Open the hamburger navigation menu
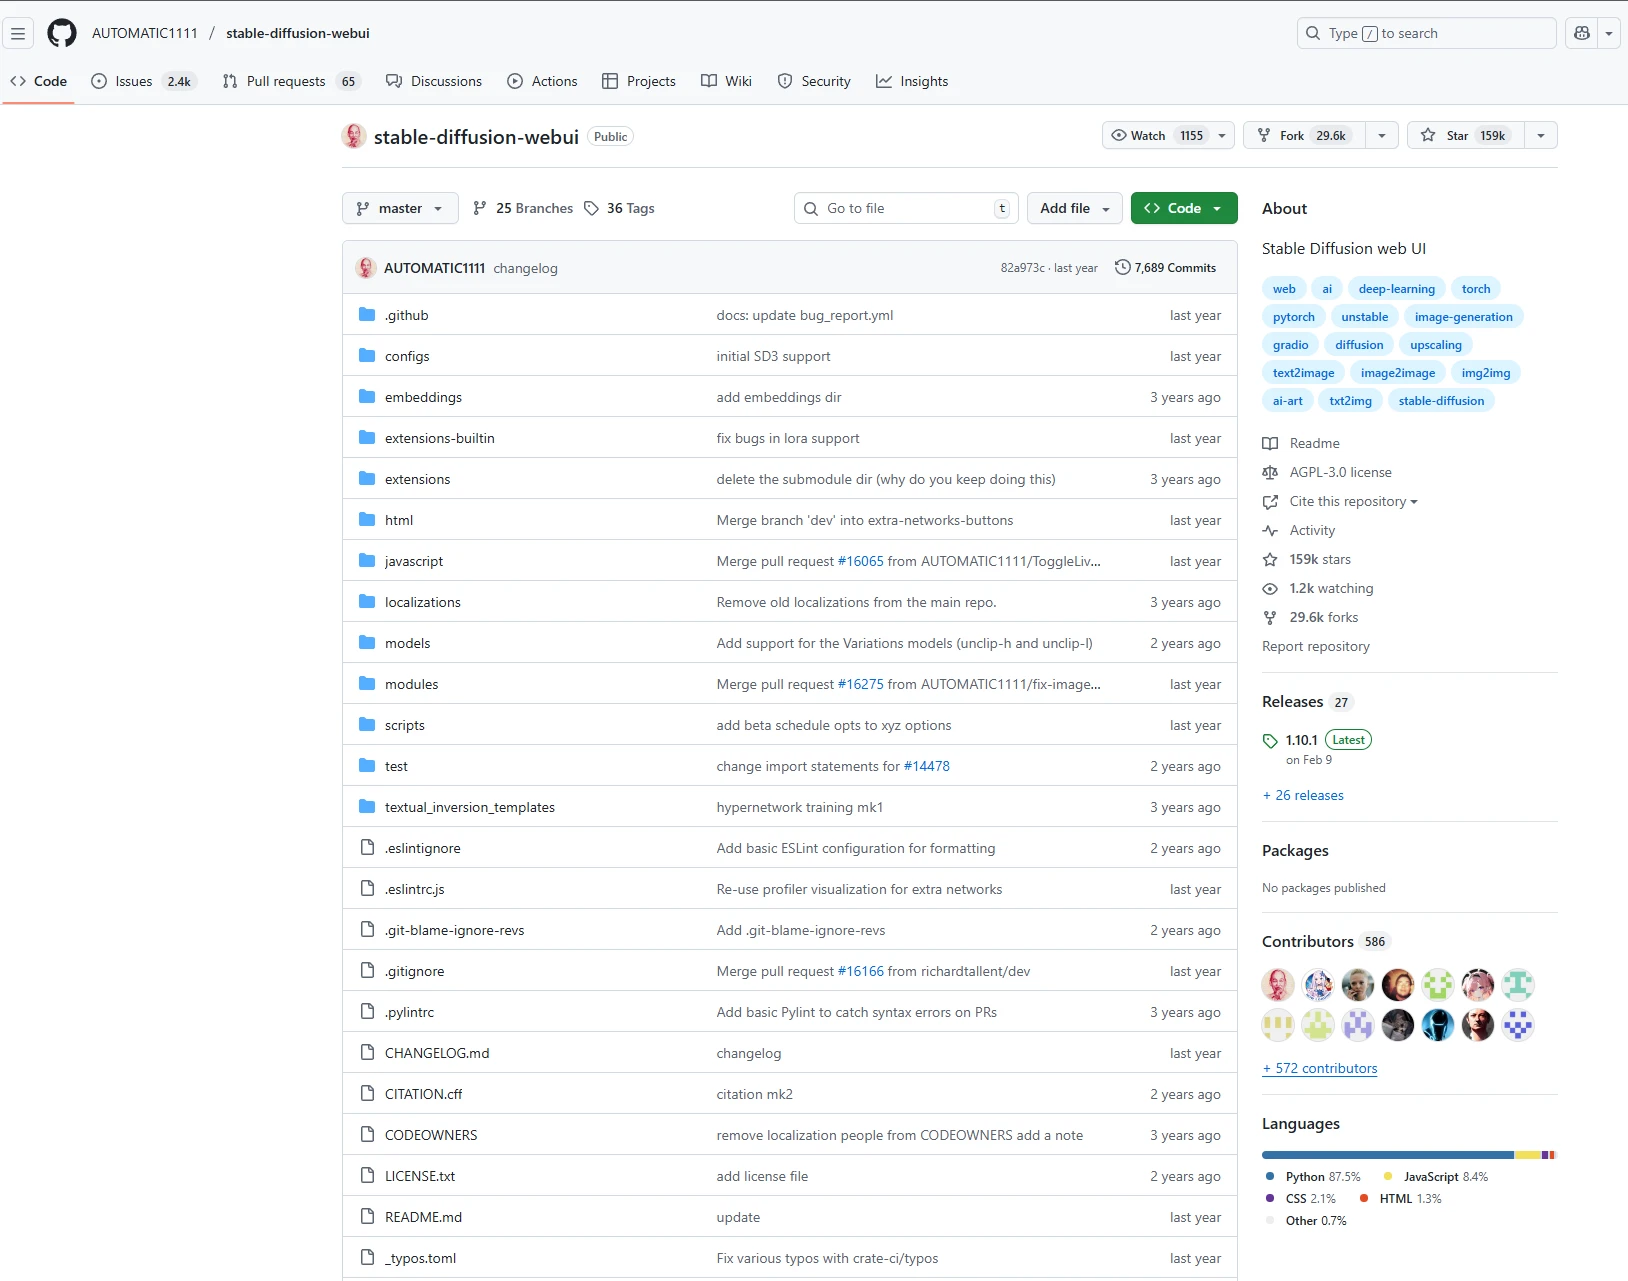The width and height of the screenshot is (1628, 1281). (x=18, y=33)
